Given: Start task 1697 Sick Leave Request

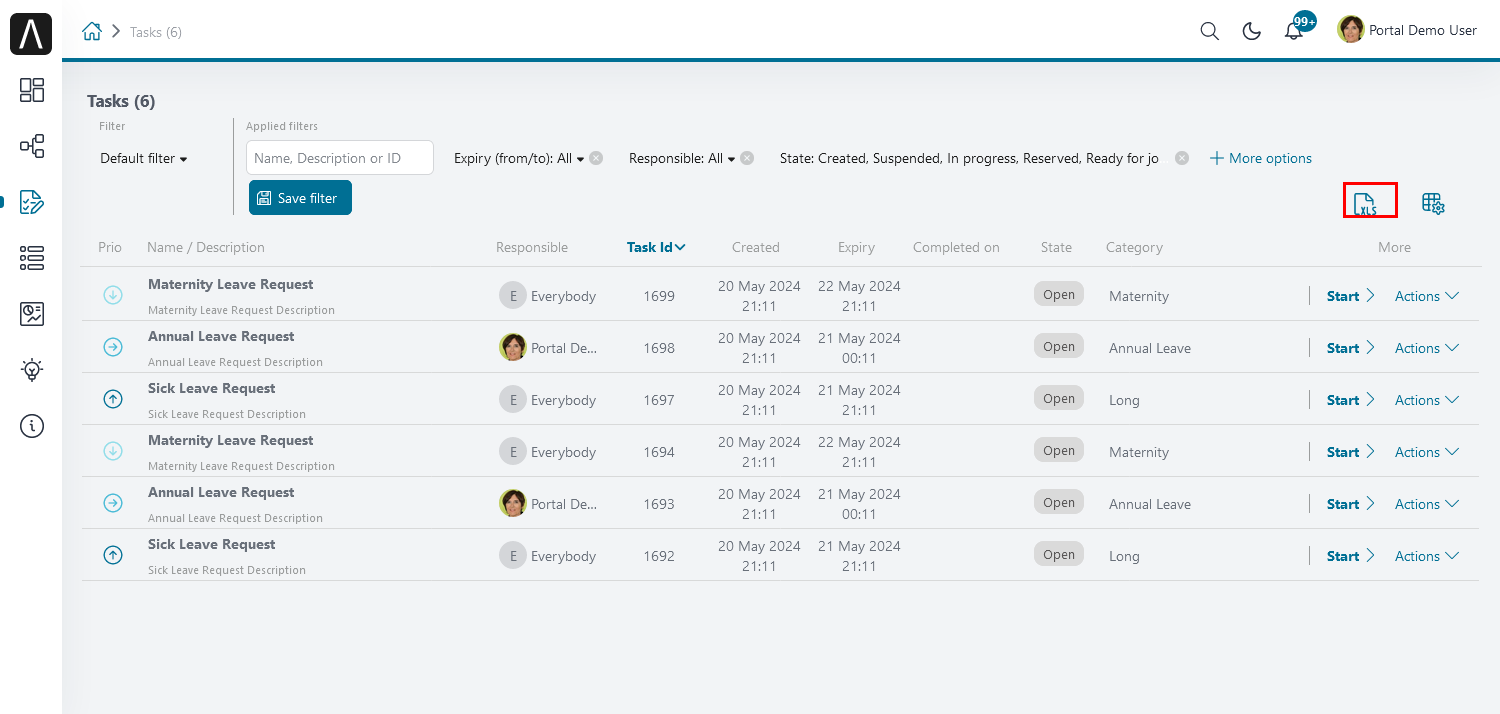Looking at the screenshot, I should (1351, 400).
